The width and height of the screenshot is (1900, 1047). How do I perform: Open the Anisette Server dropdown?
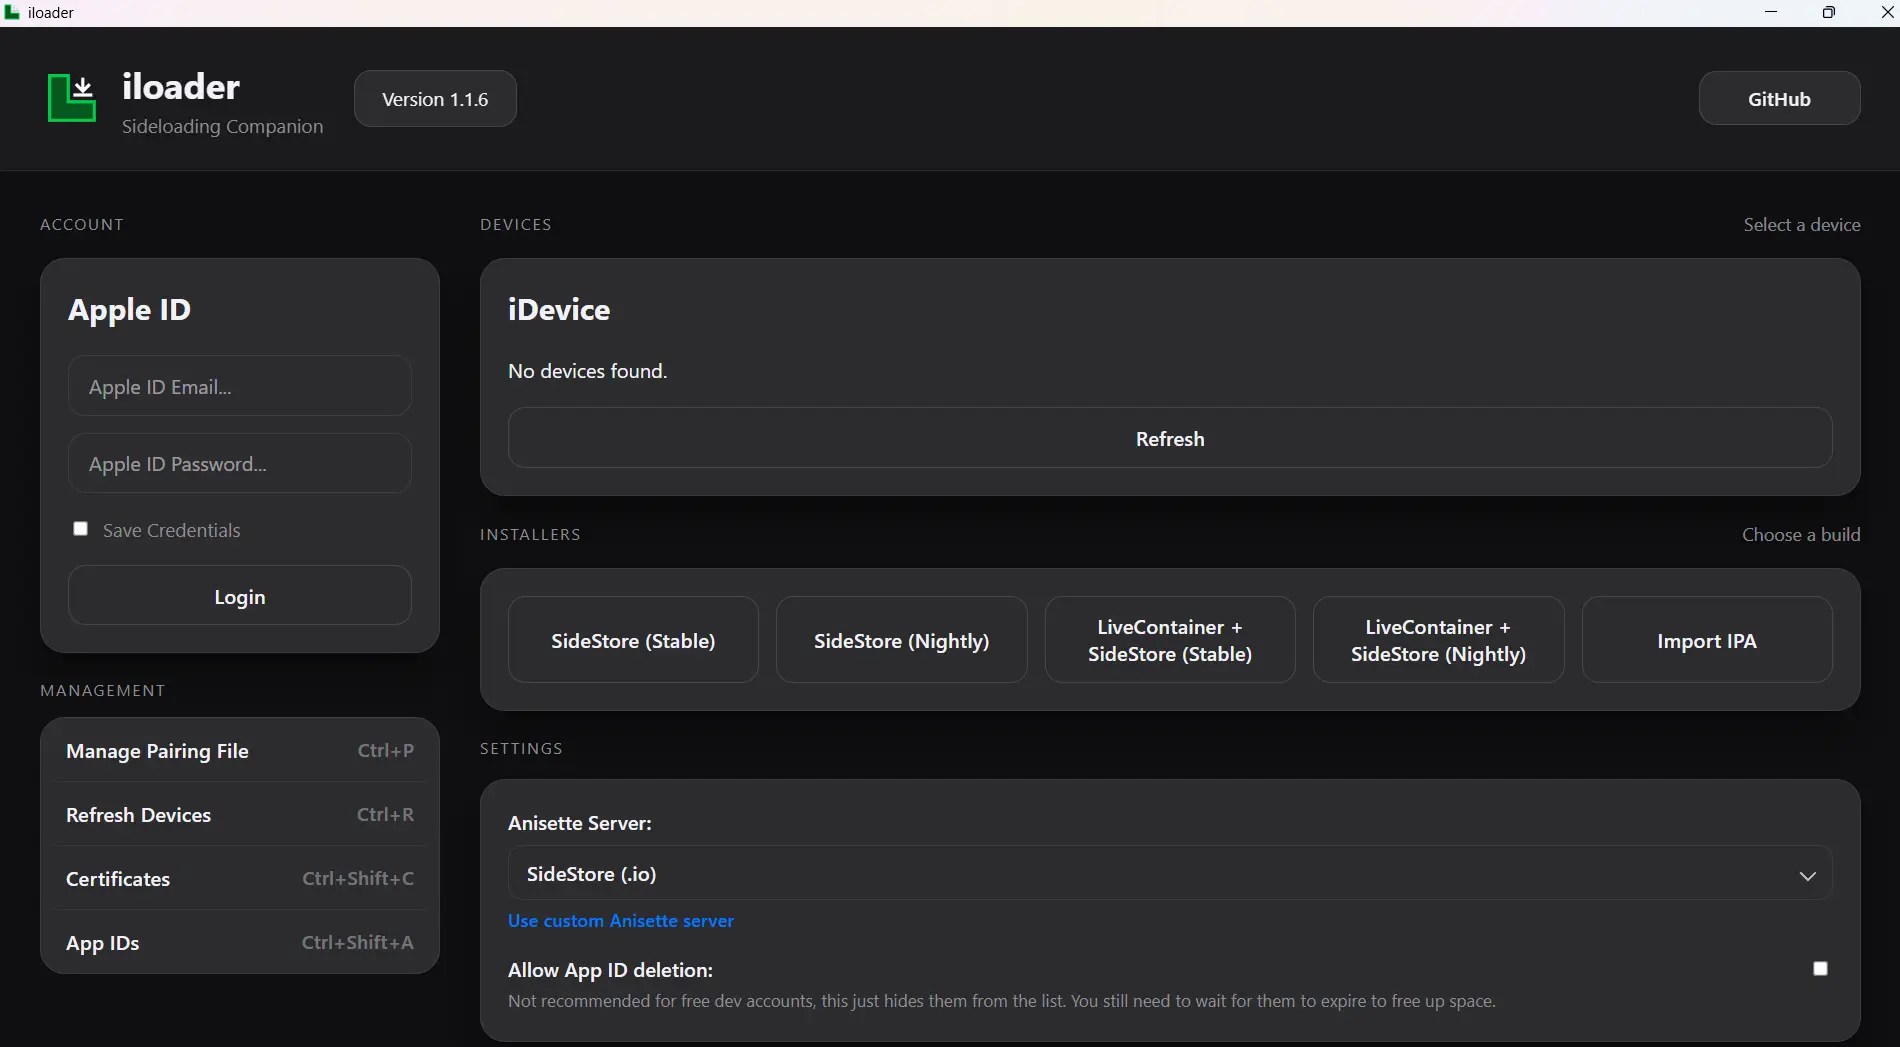[x=1170, y=874]
